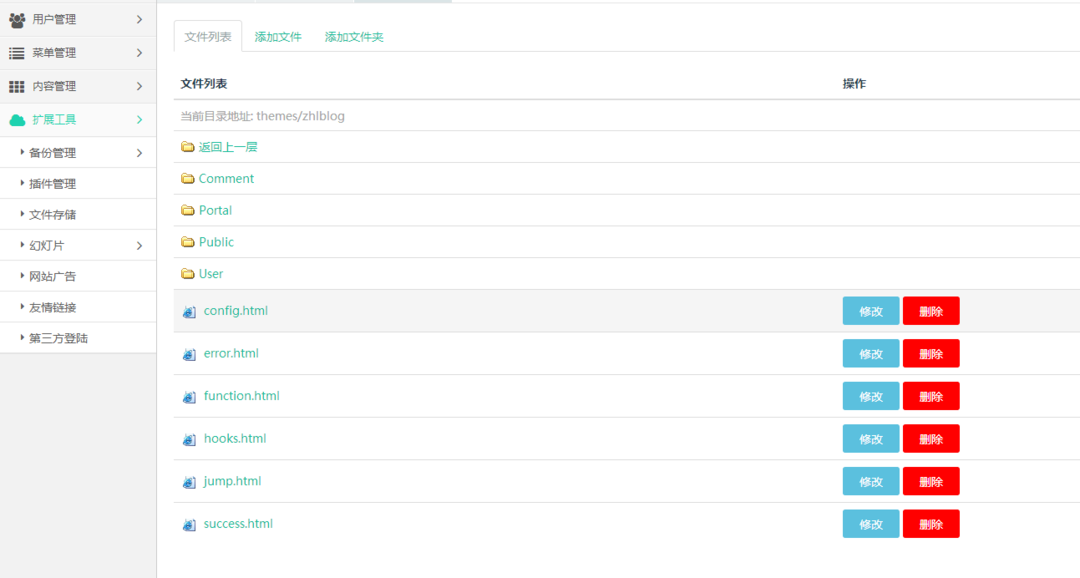This screenshot has height=578, width=1080.
Task: Select 扩展工具 menu label
Action: tap(54, 120)
